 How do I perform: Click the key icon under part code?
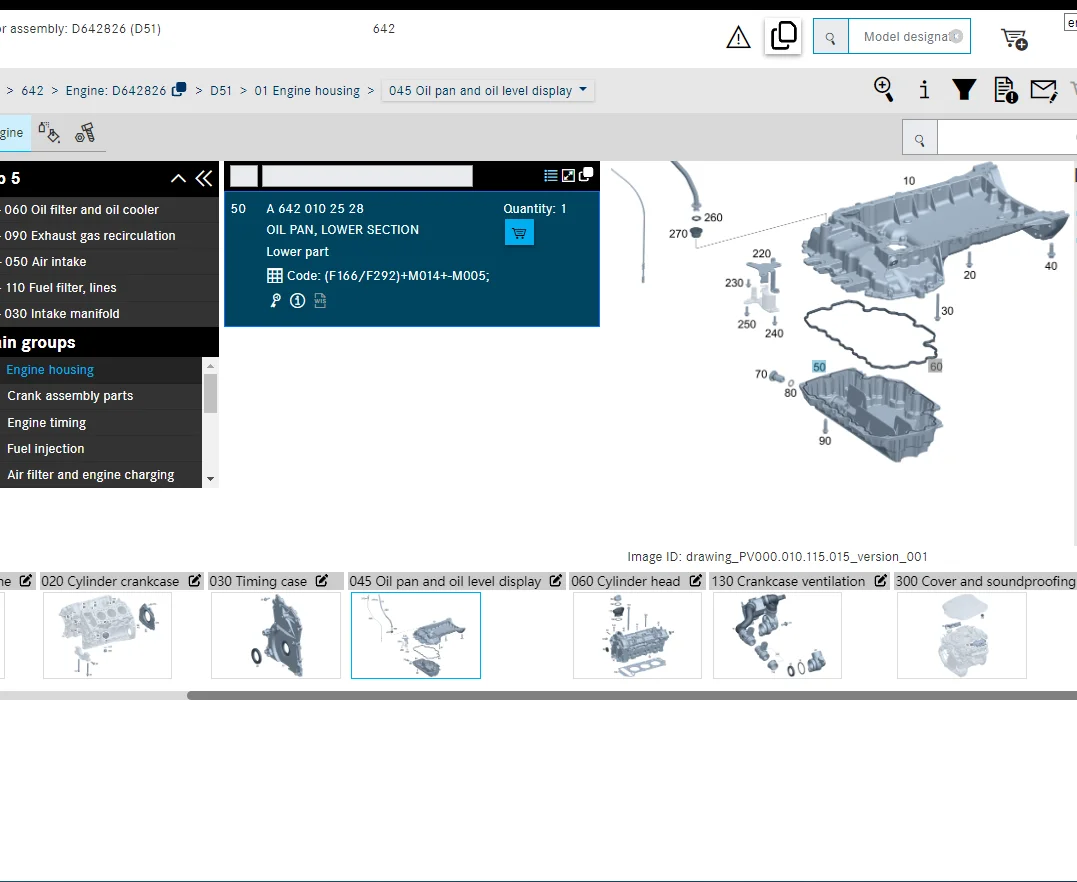(x=275, y=300)
